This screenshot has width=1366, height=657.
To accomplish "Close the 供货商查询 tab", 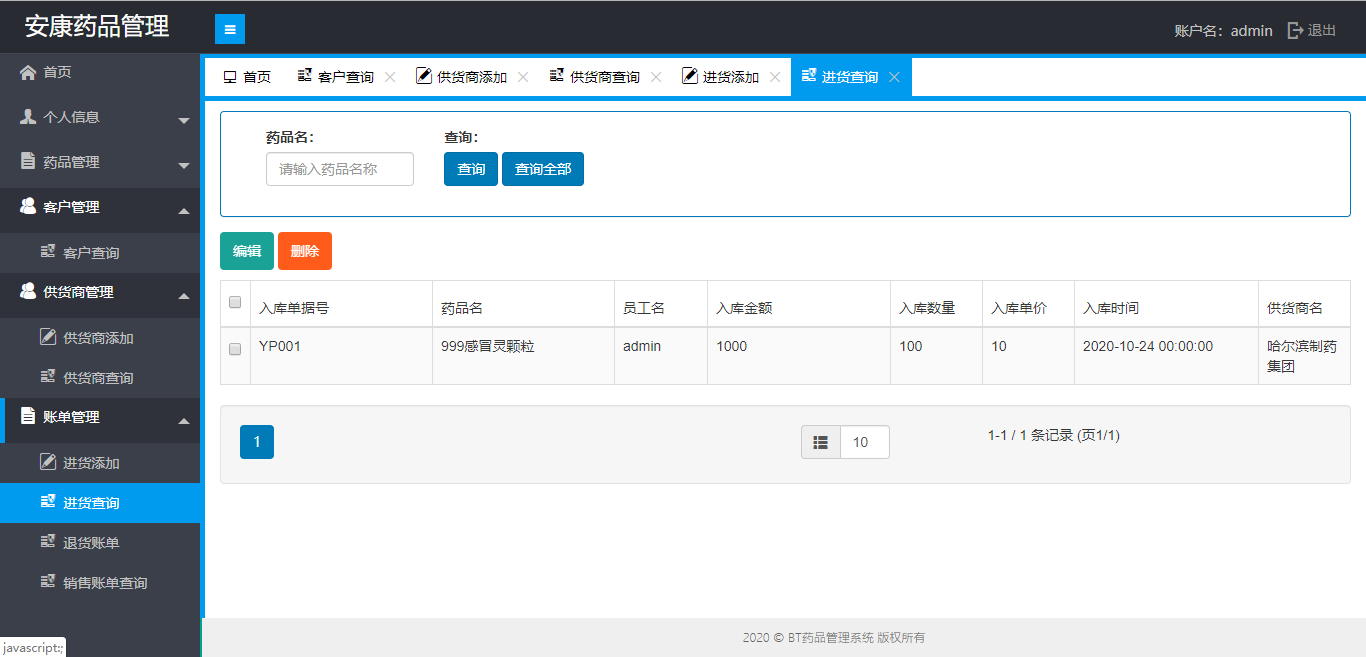I will (x=656, y=77).
